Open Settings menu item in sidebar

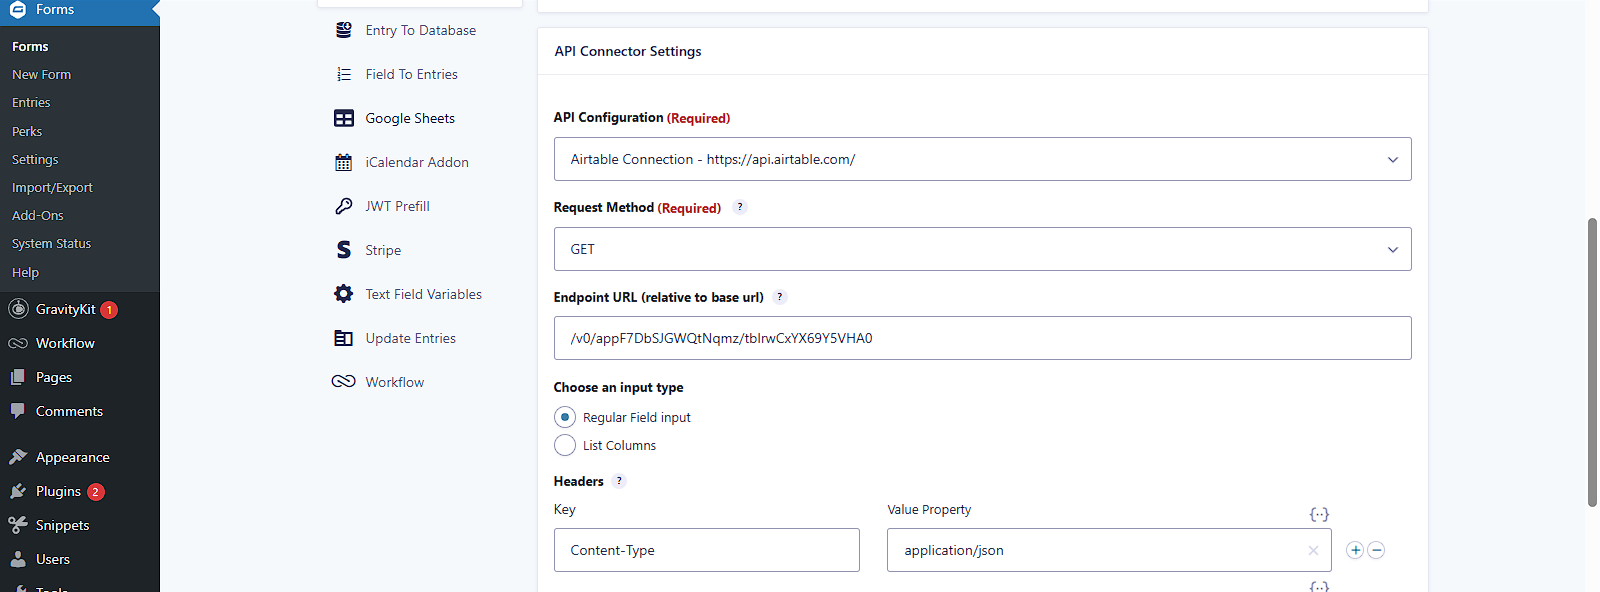pos(35,159)
